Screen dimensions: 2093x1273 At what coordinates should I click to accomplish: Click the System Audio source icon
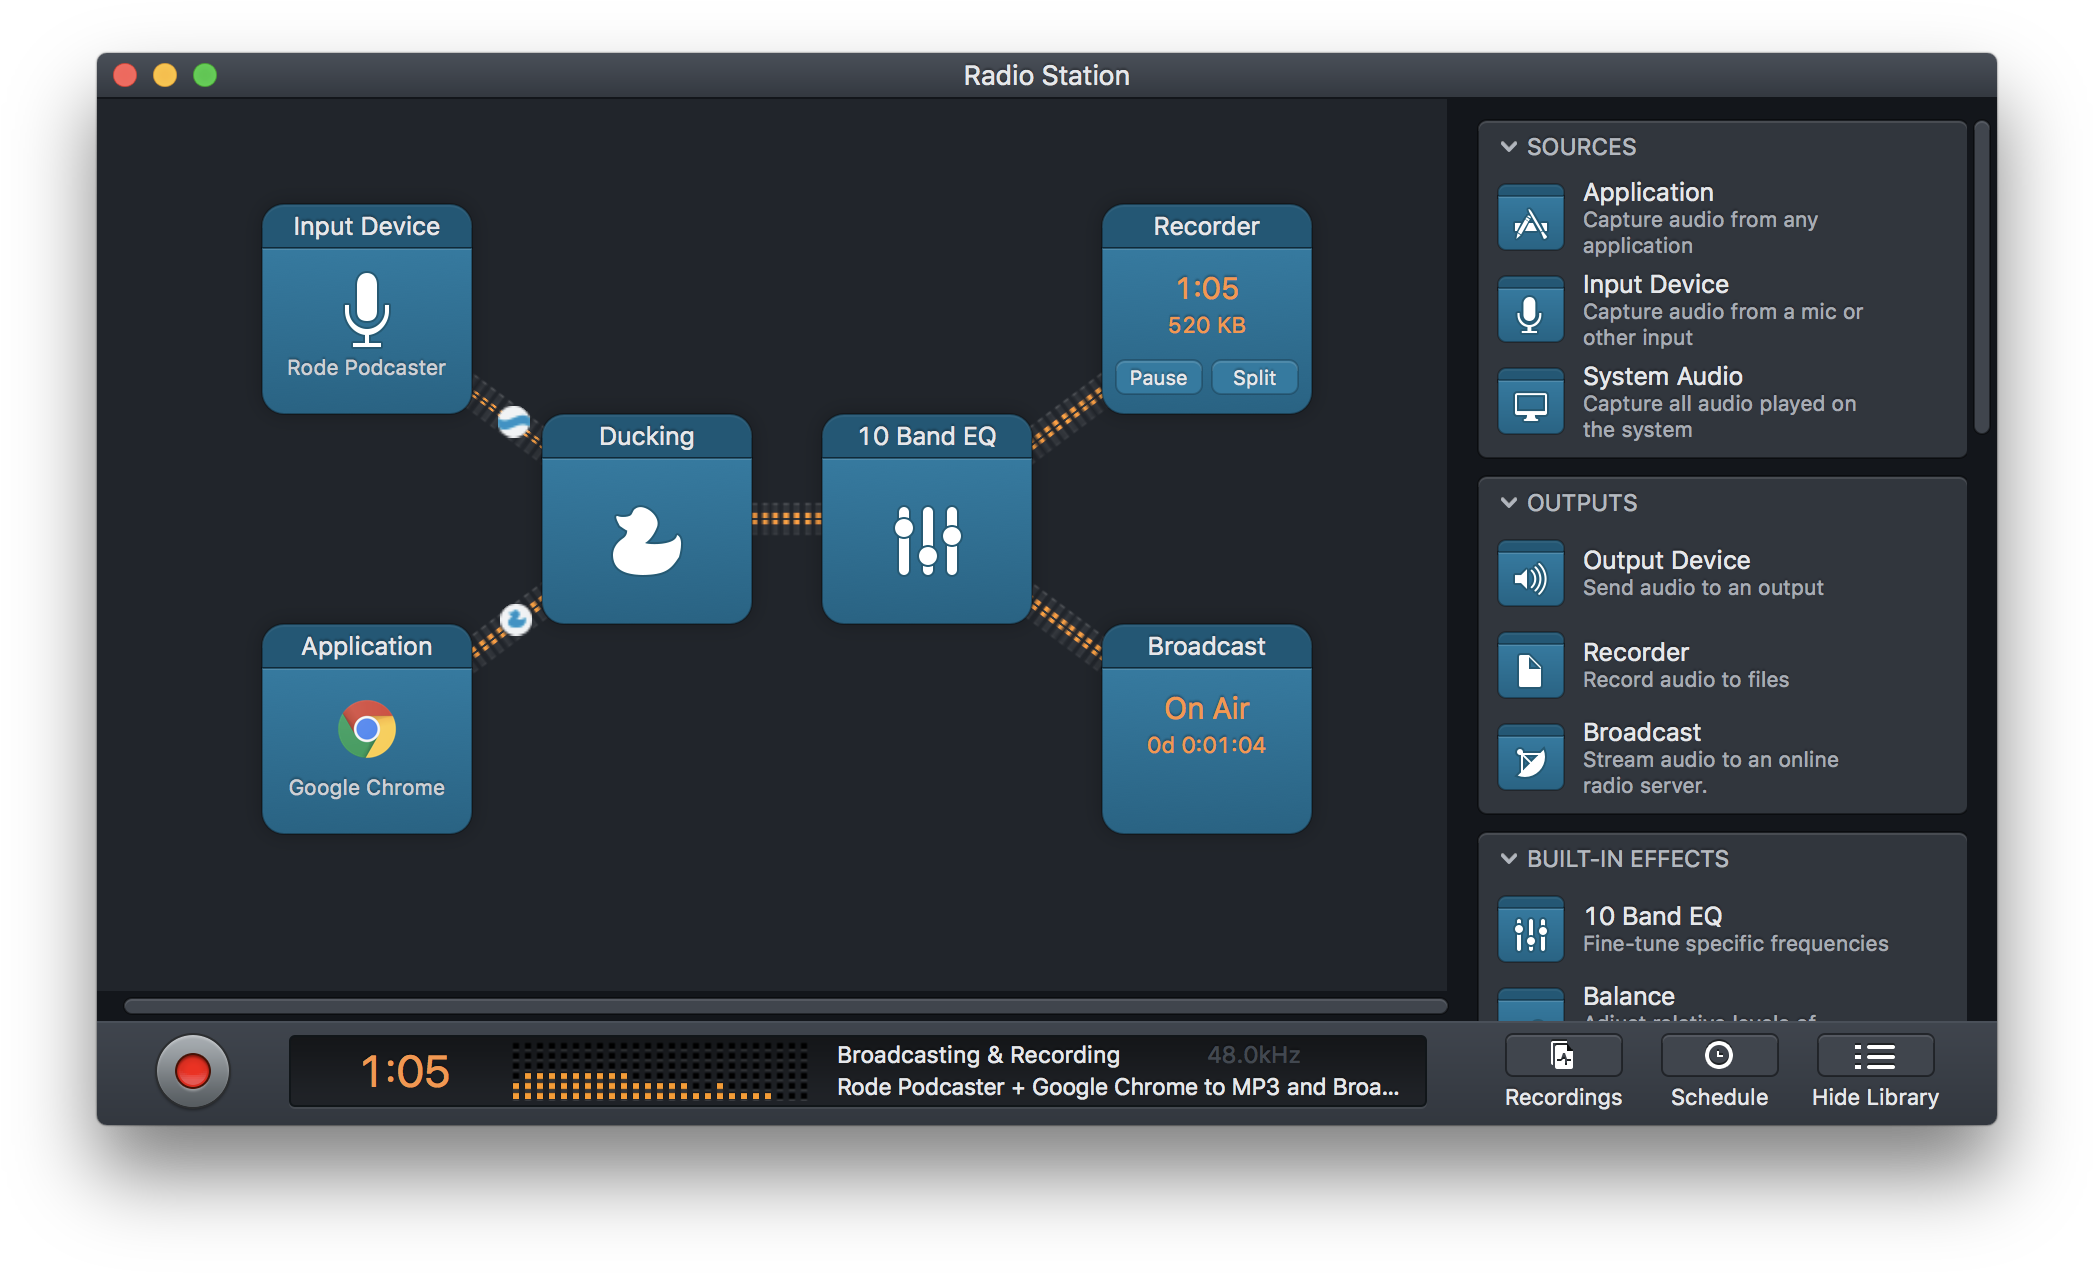pos(1530,402)
